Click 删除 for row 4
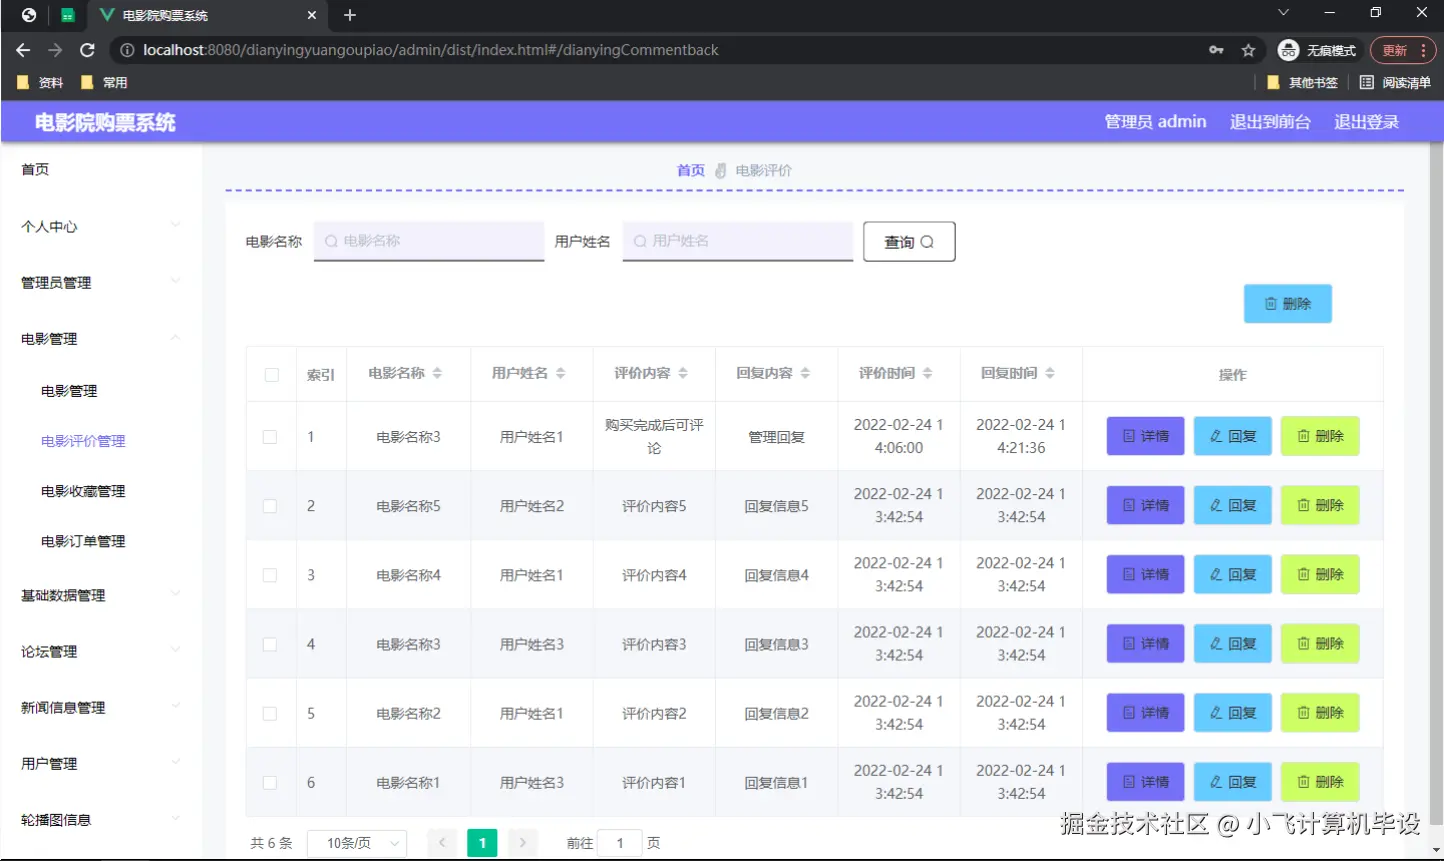The image size is (1444, 861). (1320, 643)
